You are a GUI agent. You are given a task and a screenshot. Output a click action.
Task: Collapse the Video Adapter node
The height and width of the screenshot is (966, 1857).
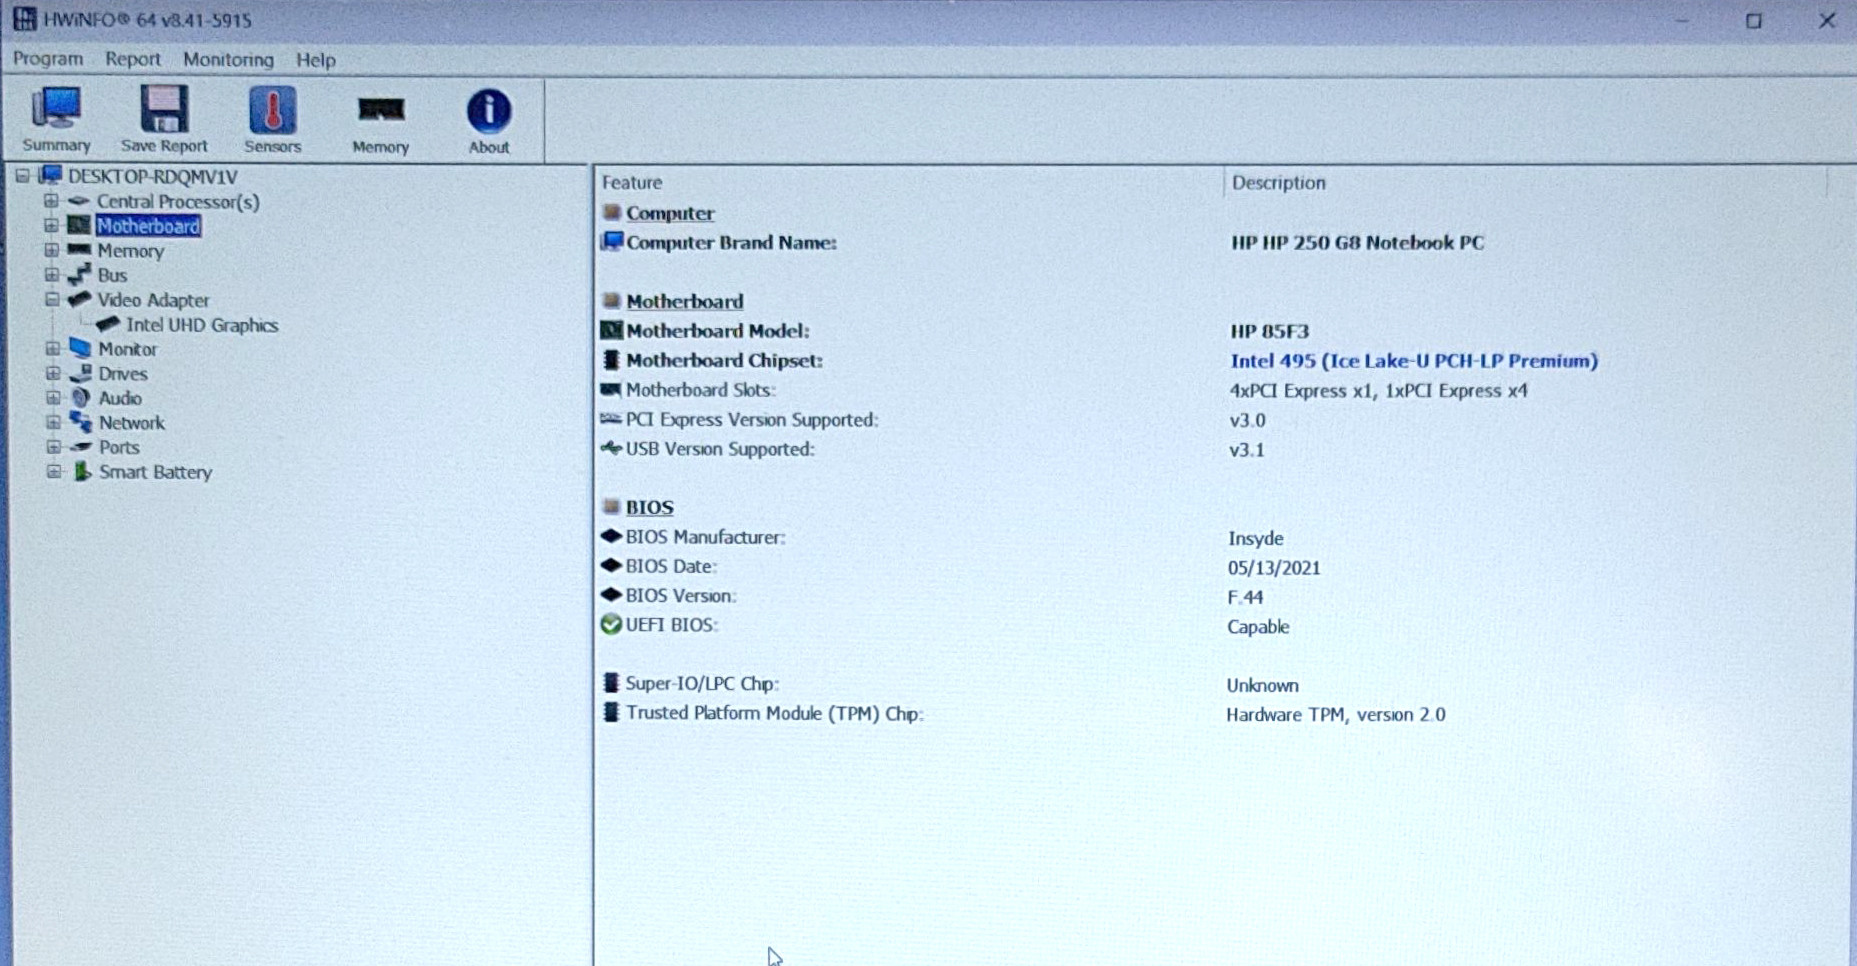tap(51, 299)
